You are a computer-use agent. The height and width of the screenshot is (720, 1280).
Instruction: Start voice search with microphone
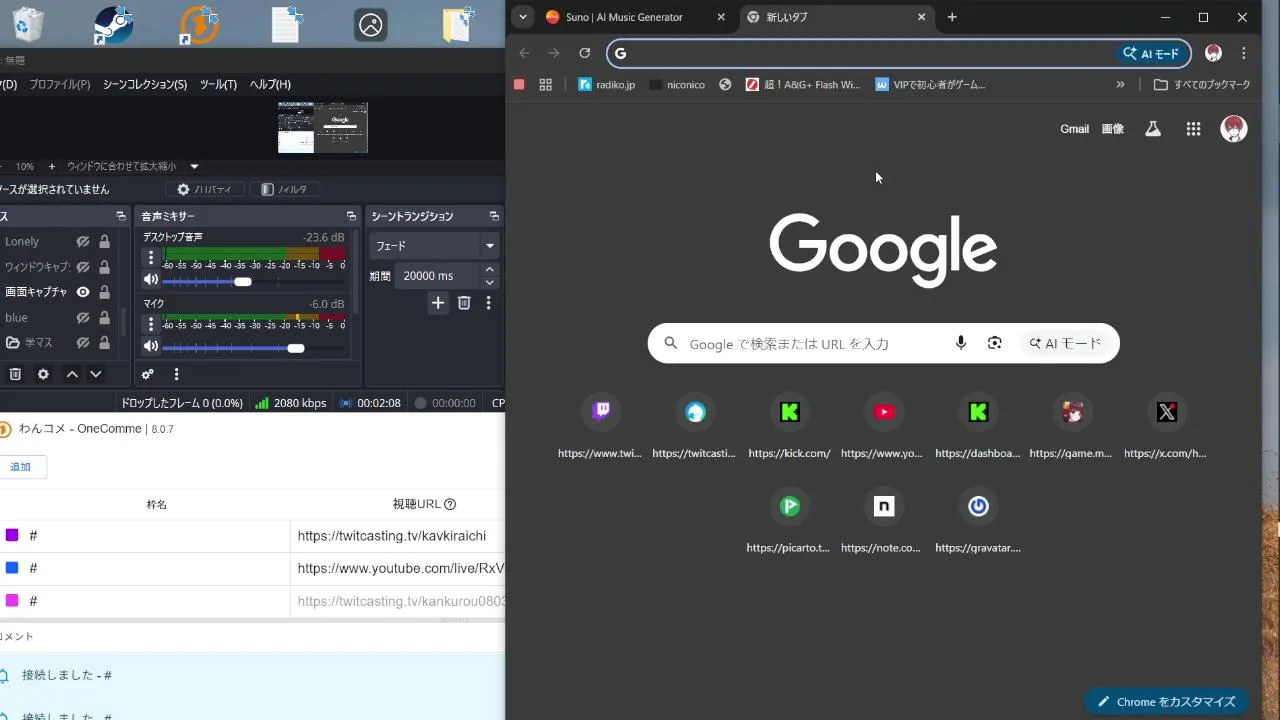coord(960,343)
